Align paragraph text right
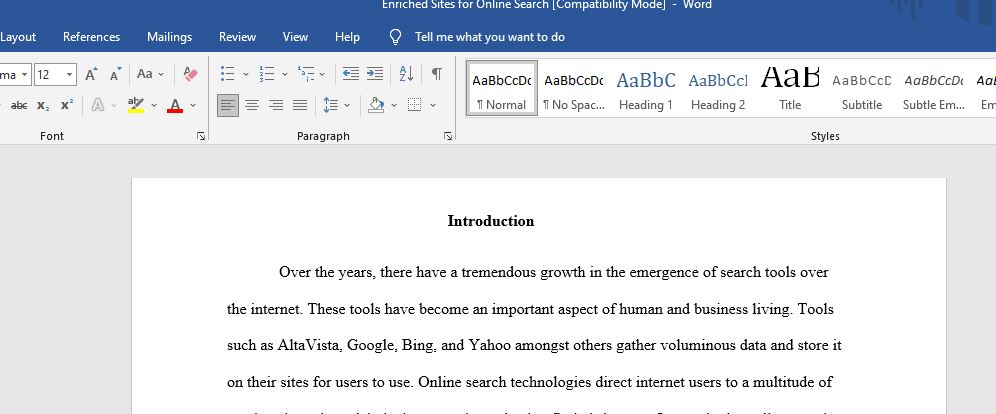Viewport: 996px width, 414px height. (x=276, y=105)
